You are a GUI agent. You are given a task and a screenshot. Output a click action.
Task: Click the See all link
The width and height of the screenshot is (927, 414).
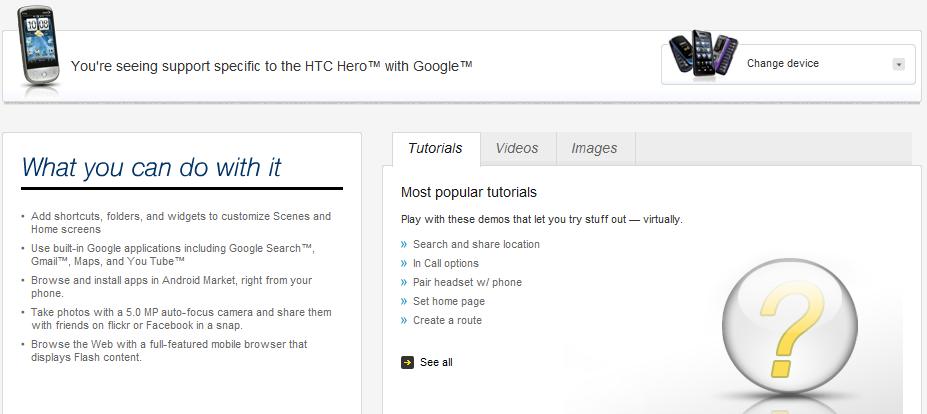pyautogui.click(x=436, y=363)
